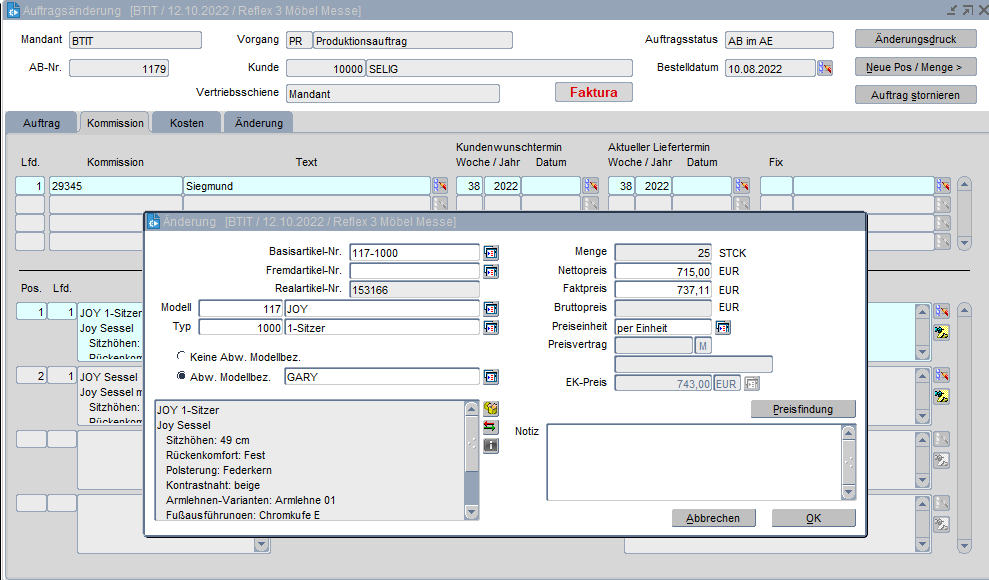Click the info icon beside the description box

coord(490,445)
